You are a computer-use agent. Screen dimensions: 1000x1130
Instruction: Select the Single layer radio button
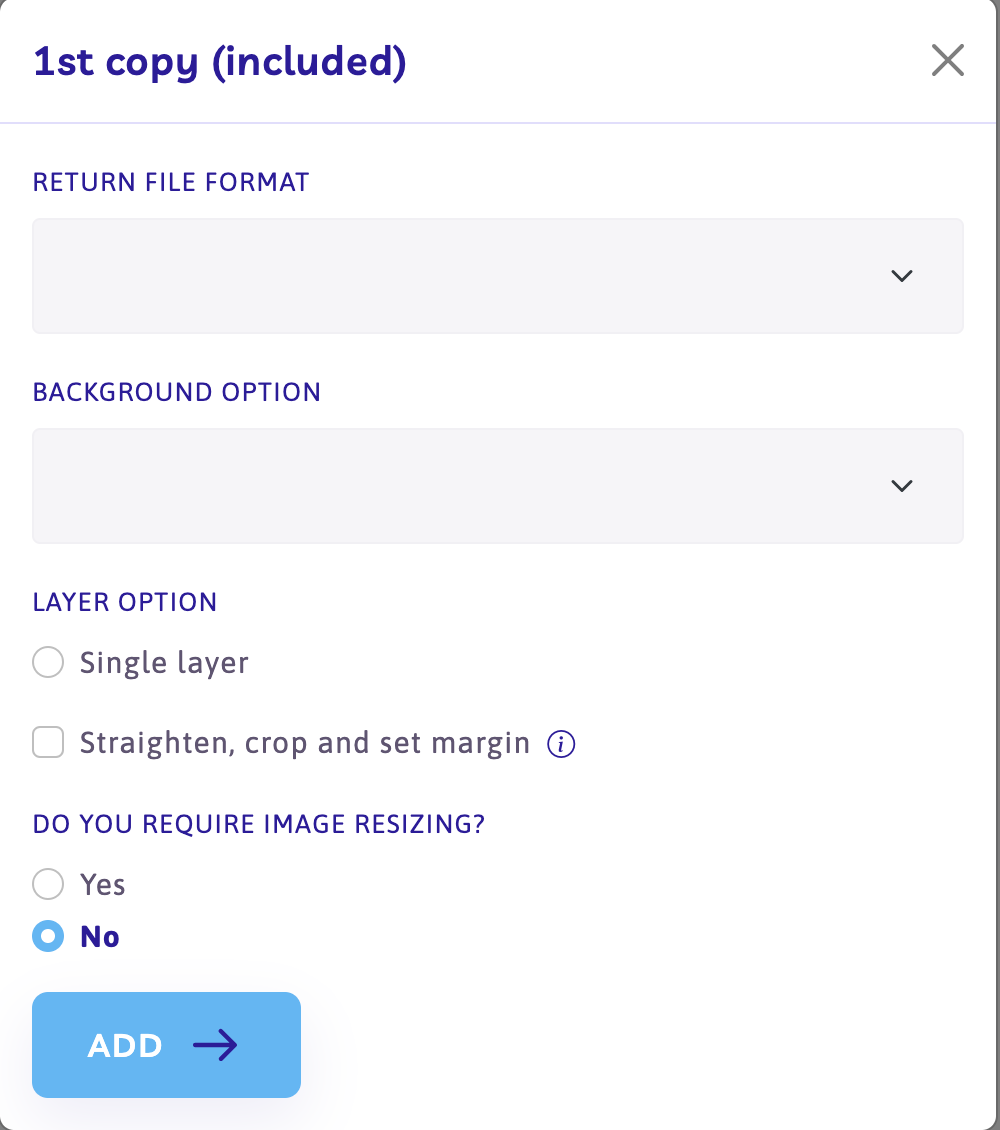coord(48,662)
